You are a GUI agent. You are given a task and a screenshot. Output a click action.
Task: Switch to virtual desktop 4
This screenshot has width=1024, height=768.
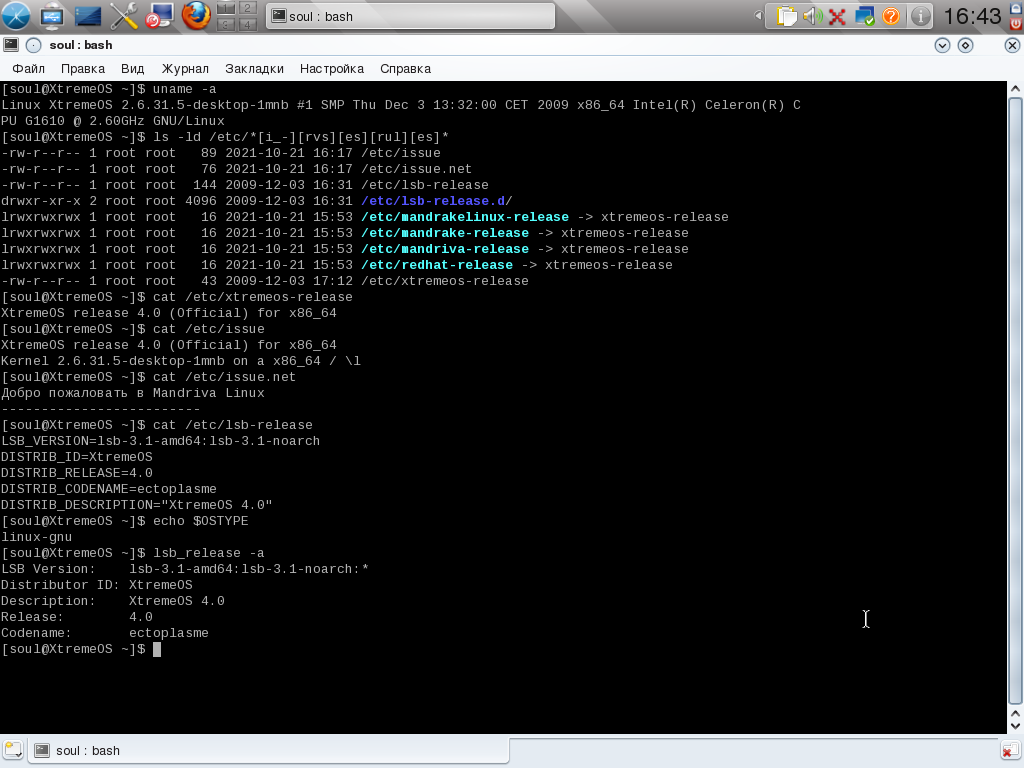click(248, 24)
